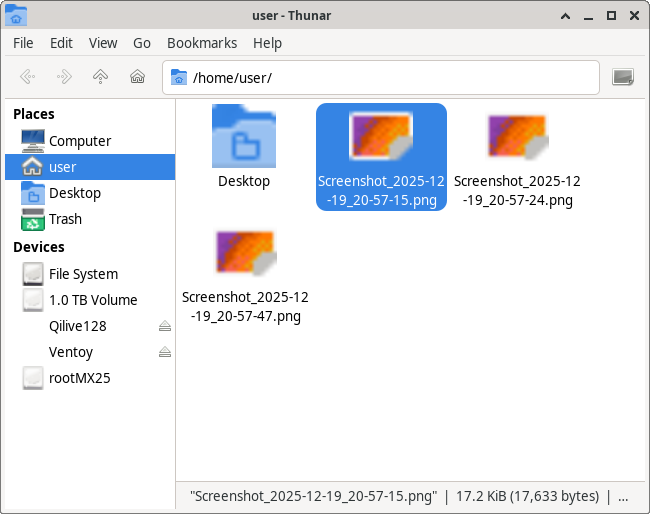Open the Desktop folder icon in file view
This screenshot has width=650, height=514.
[x=244, y=139]
